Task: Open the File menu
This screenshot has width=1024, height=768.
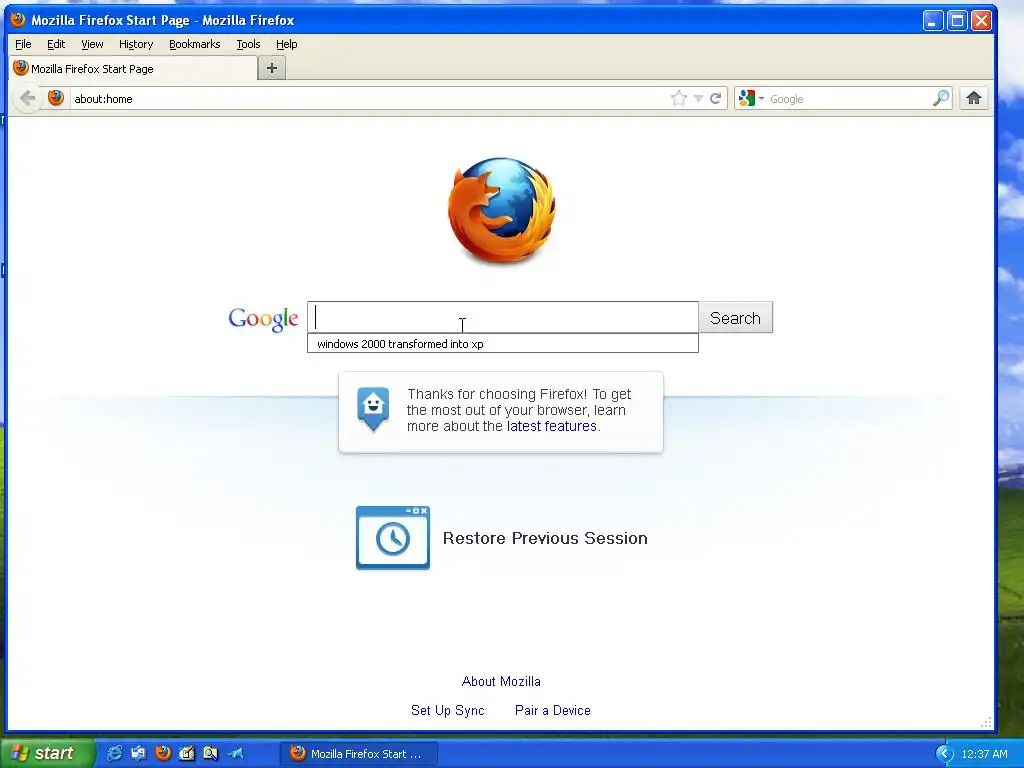Action: click(23, 44)
